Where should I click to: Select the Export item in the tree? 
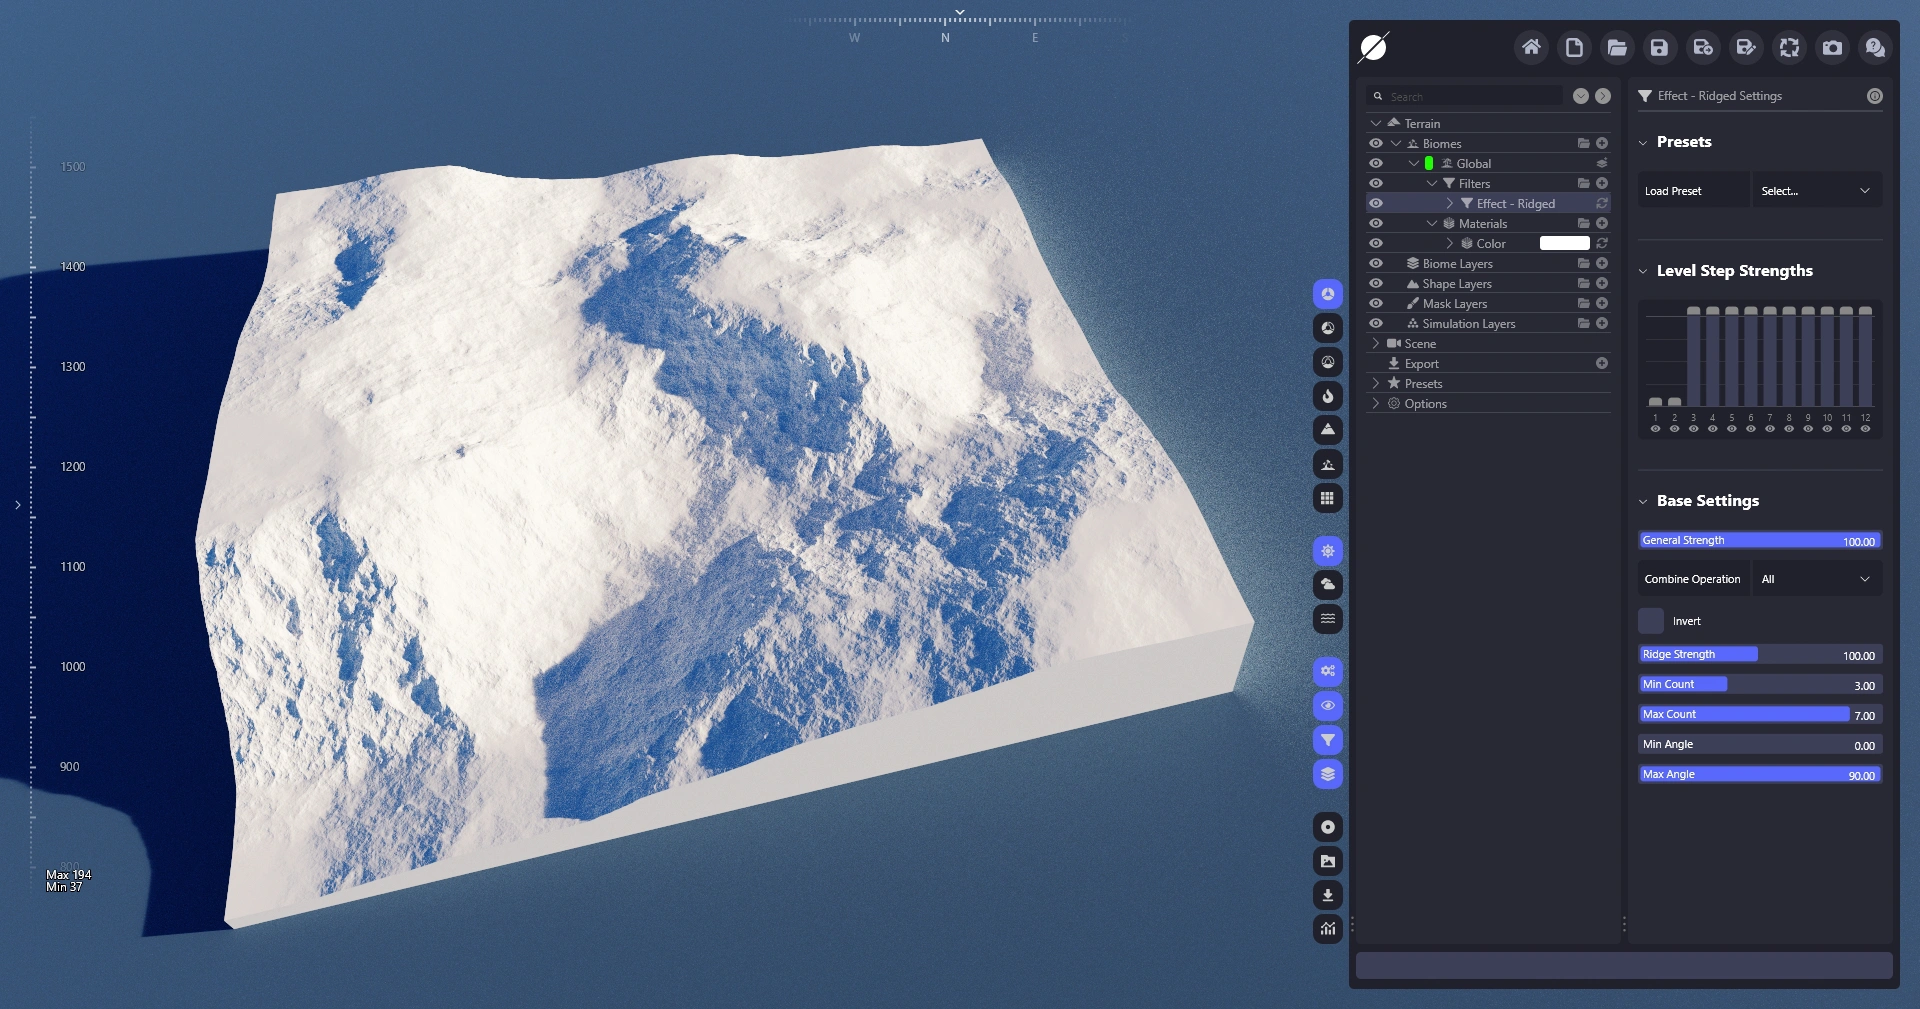pos(1421,363)
